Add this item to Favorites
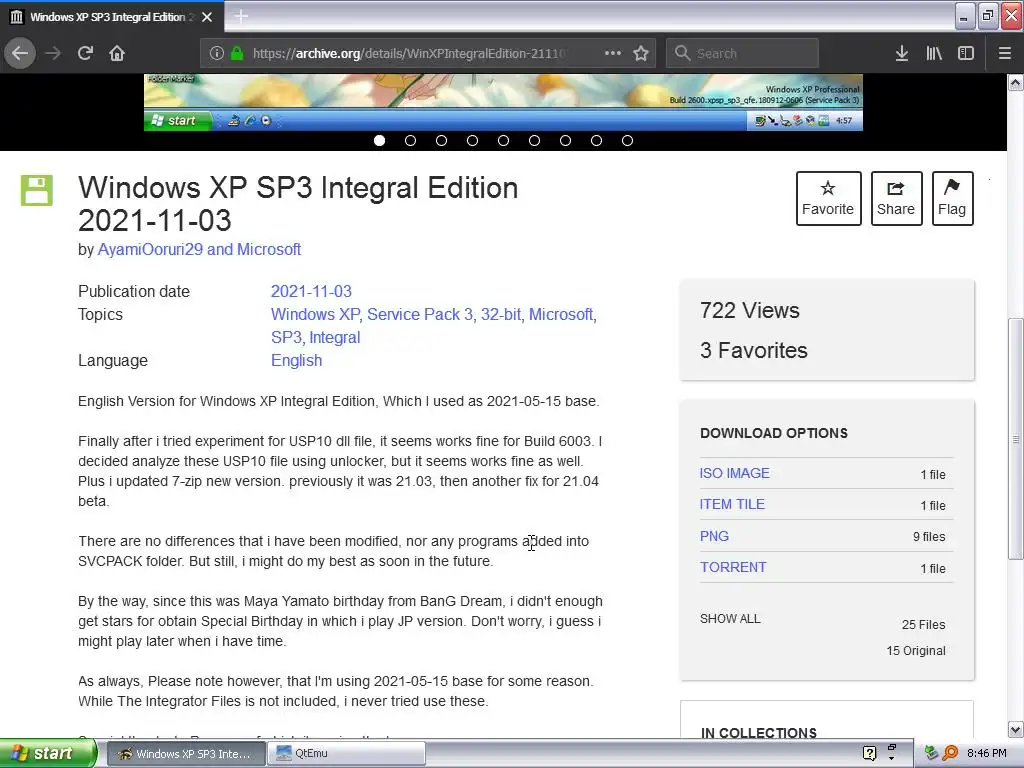Image resolution: width=1024 pixels, height=768 pixels. pos(828,199)
